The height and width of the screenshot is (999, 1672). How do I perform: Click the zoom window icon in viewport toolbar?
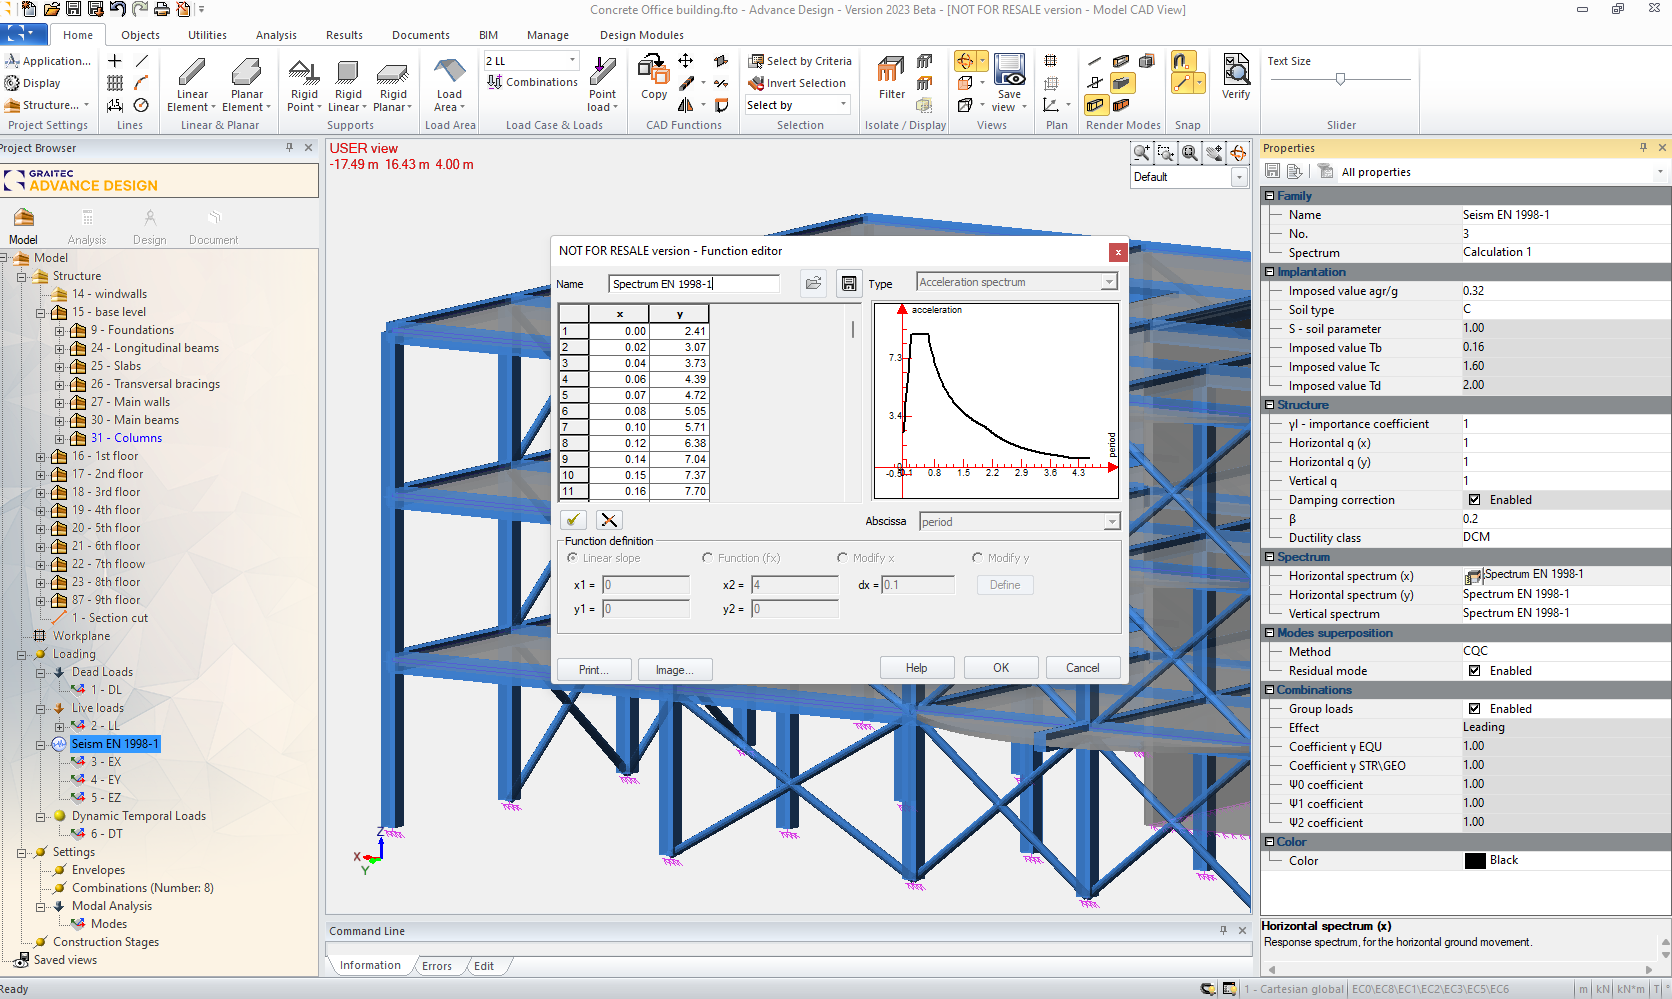point(1165,153)
